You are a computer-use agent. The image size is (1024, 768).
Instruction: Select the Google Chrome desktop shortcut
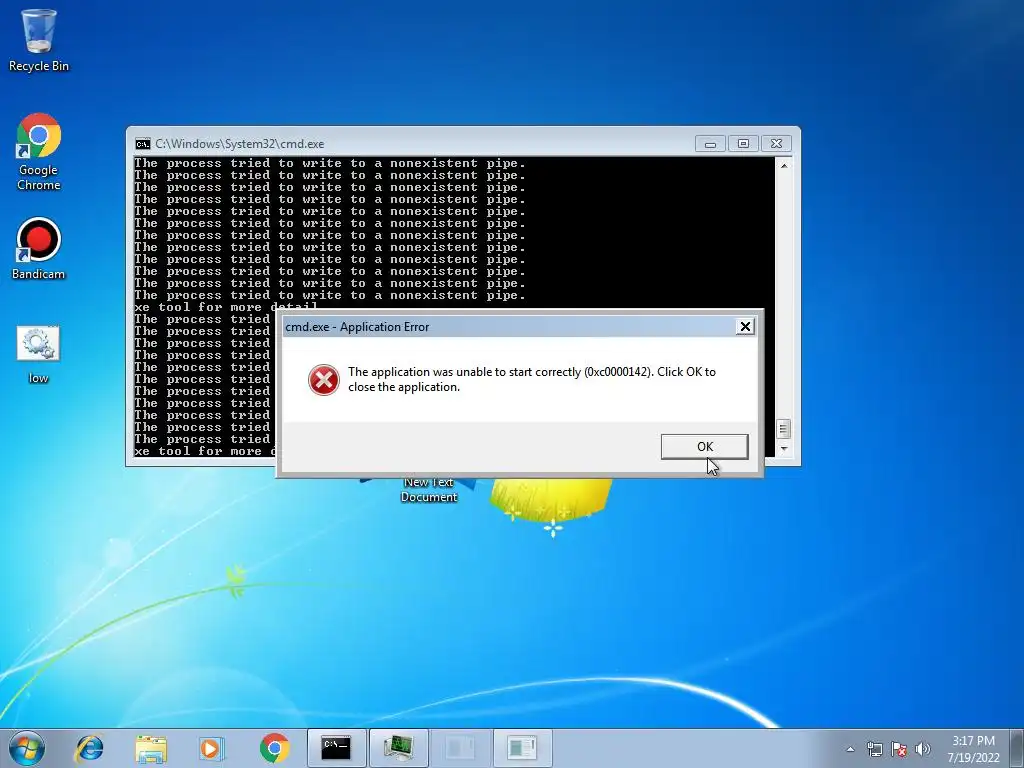tap(39, 152)
